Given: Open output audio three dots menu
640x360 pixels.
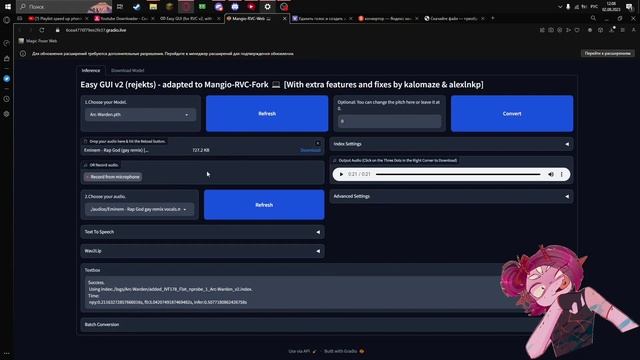Looking at the screenshot, I should coord(562,174).
